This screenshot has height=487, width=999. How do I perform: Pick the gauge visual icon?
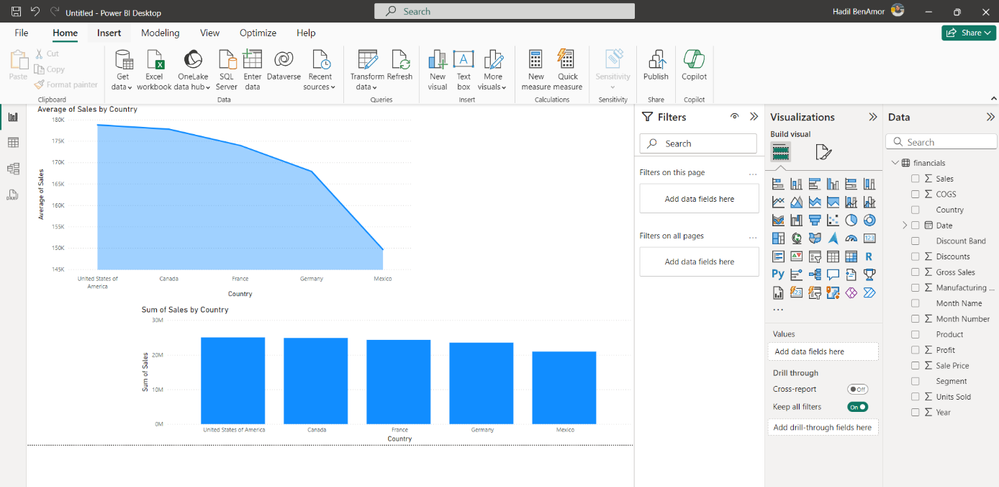(851, 238)
